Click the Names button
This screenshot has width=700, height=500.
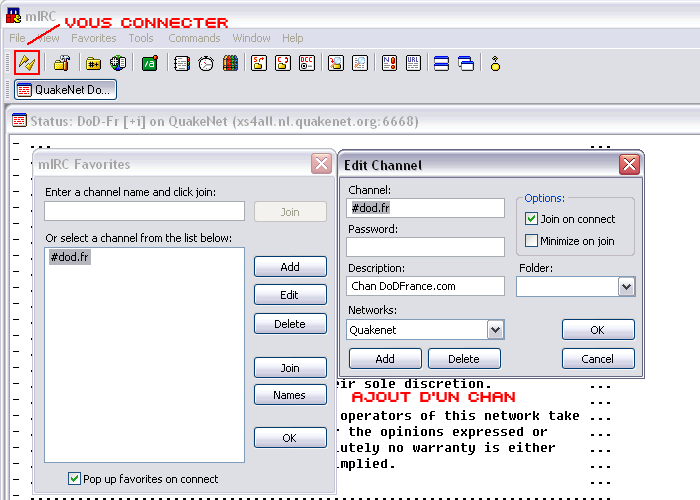pos(290,395)
